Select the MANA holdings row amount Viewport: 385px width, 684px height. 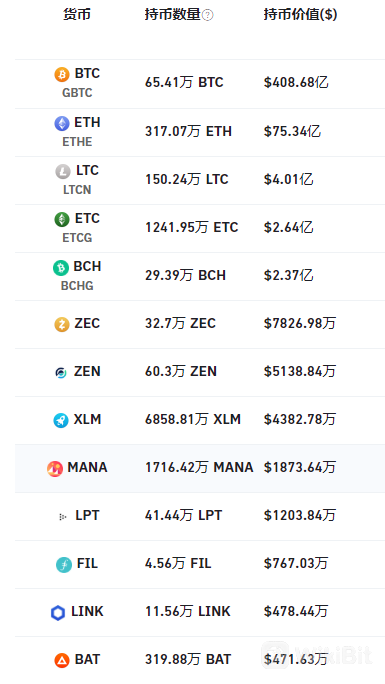tap(199, 468)
